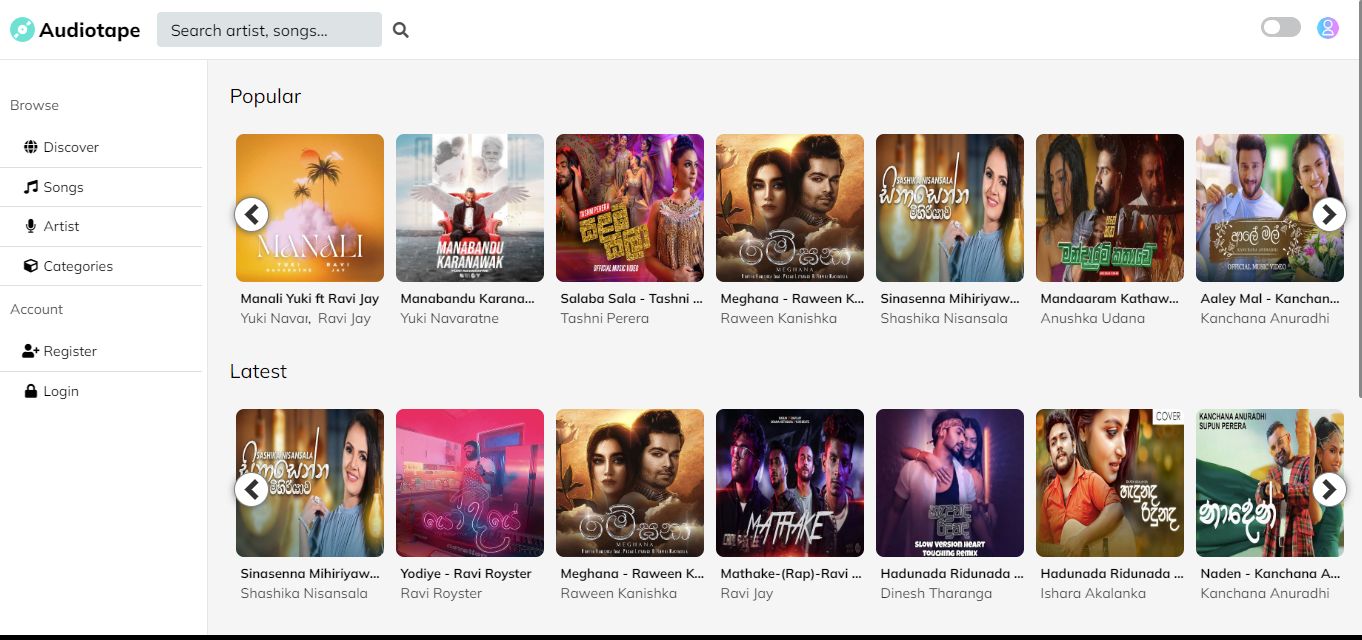Click artist name Tashni Perera
This screenshot has height=640, width=1362.
pos(605,318)
